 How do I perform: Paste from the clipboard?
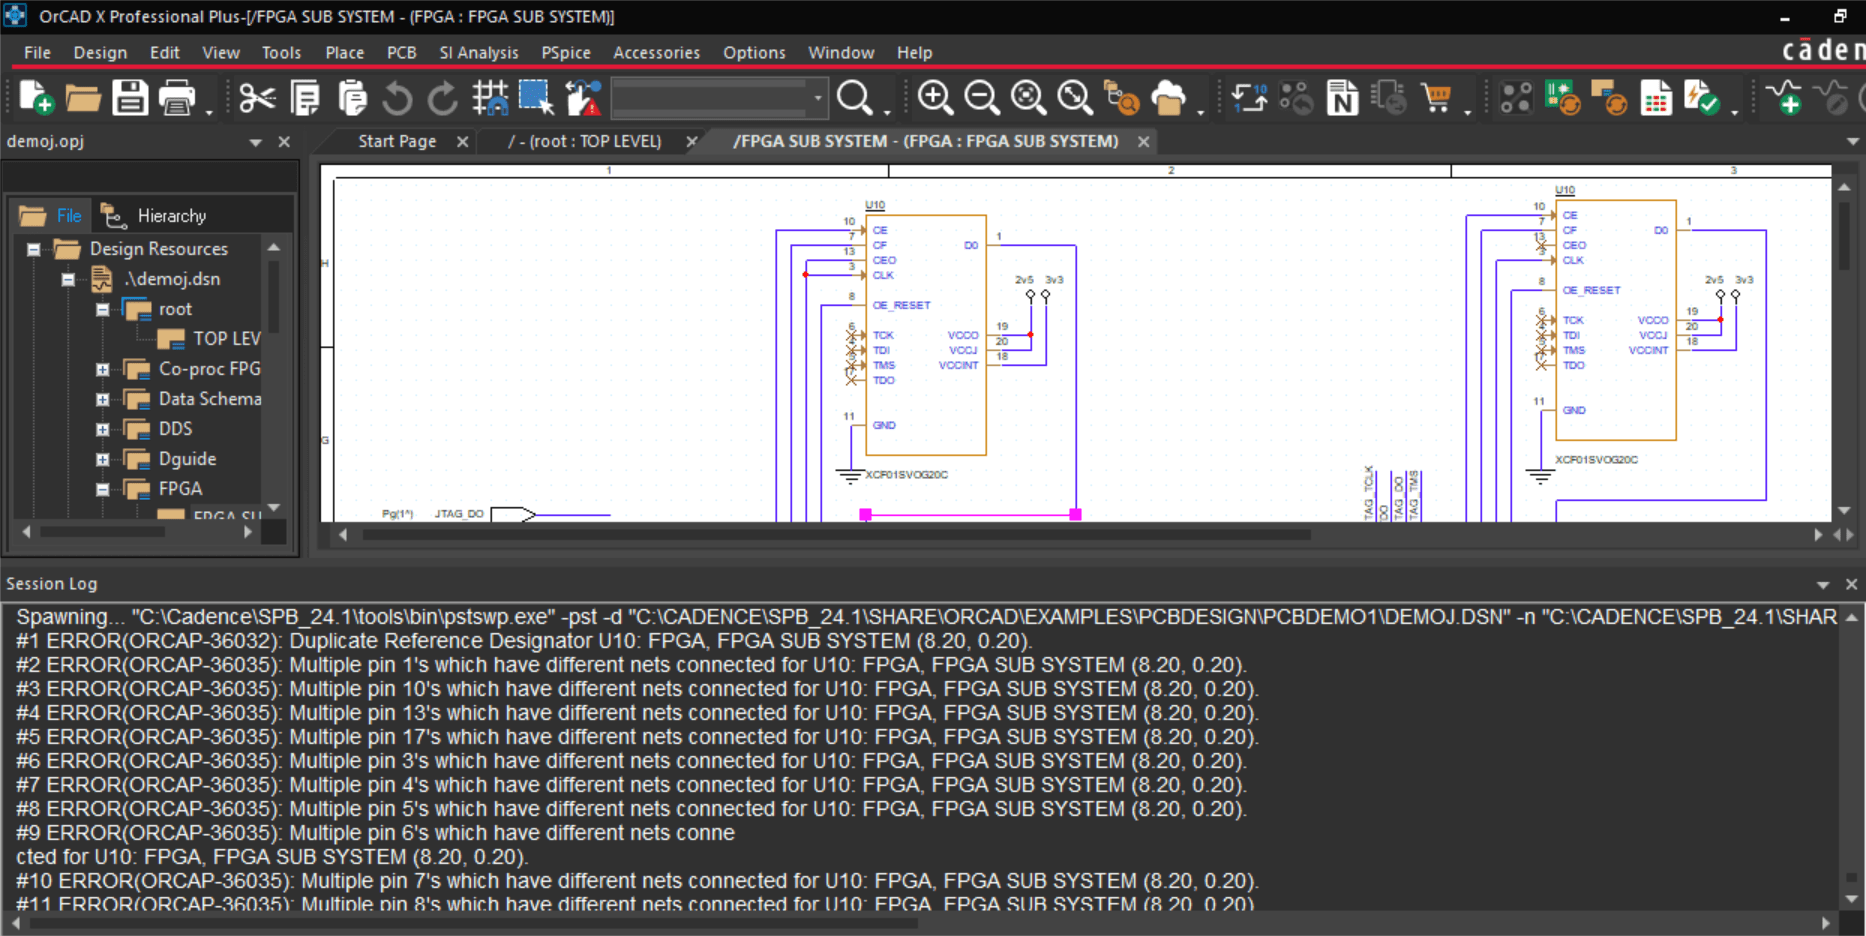[351, 98]
